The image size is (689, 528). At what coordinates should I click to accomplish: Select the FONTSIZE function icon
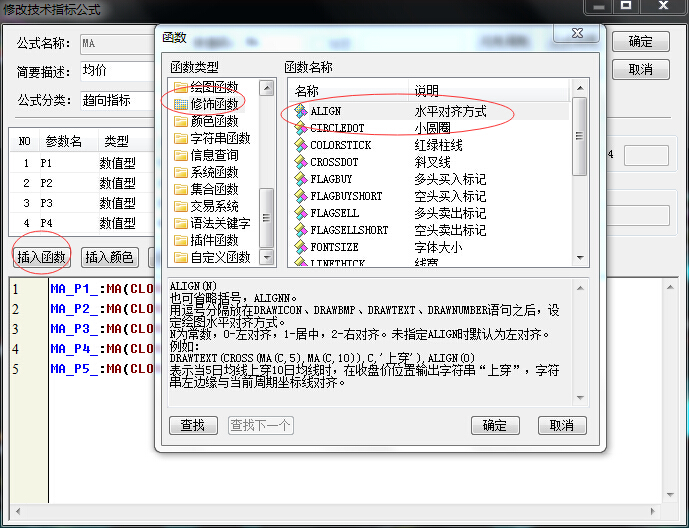[299, 247]
